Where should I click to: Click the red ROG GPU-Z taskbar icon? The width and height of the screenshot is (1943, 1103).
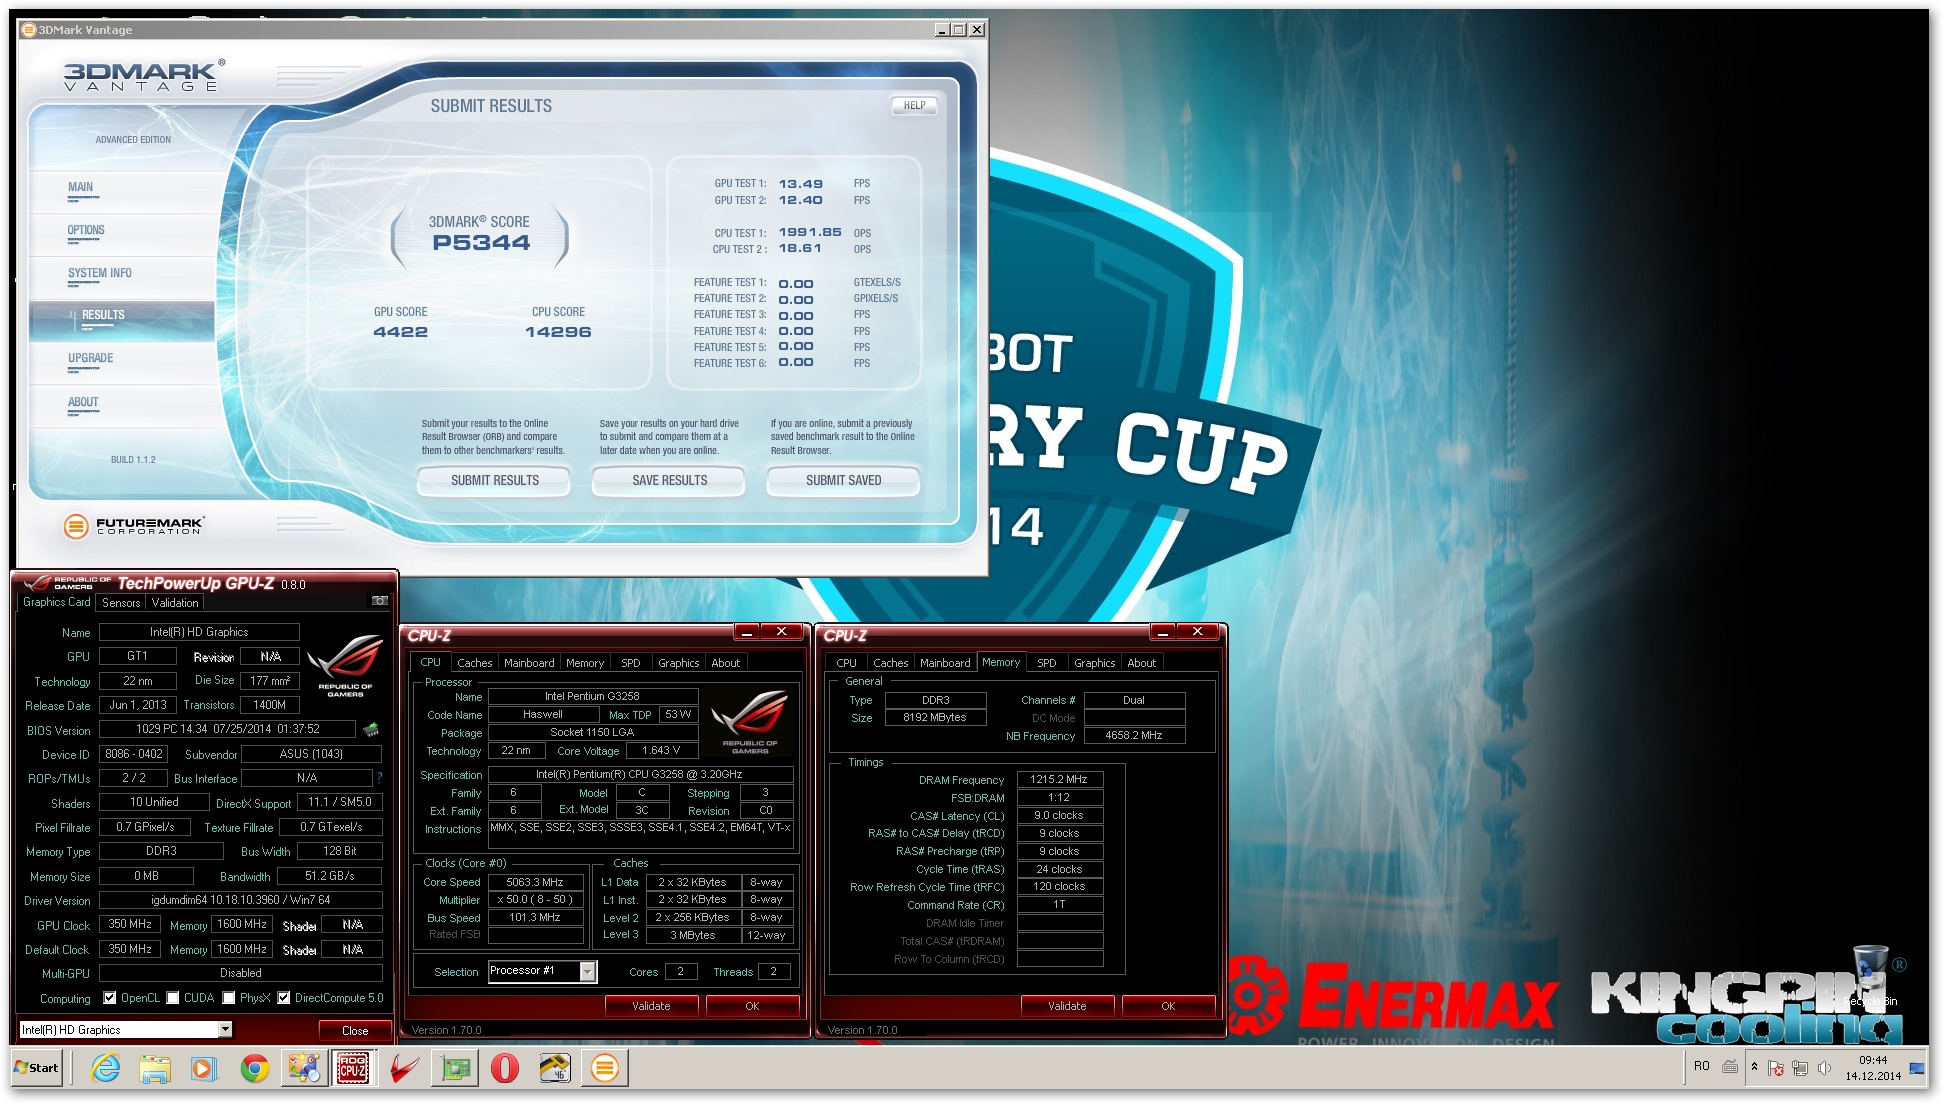pyautogui.click(x=405, y=1068)
